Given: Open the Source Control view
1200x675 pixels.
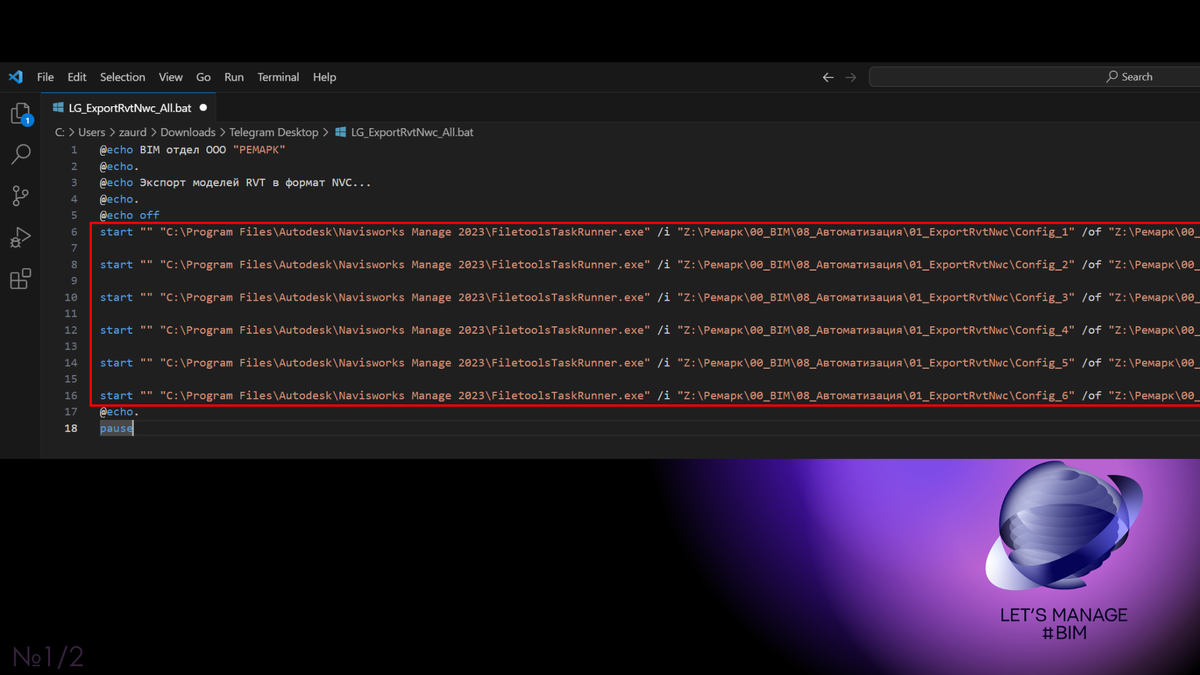Looking at the screenshot, I should 20,196.
